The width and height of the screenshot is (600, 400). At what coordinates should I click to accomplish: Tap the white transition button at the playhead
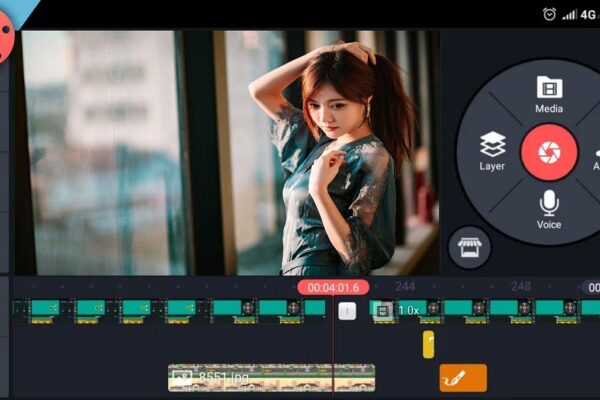347,311
